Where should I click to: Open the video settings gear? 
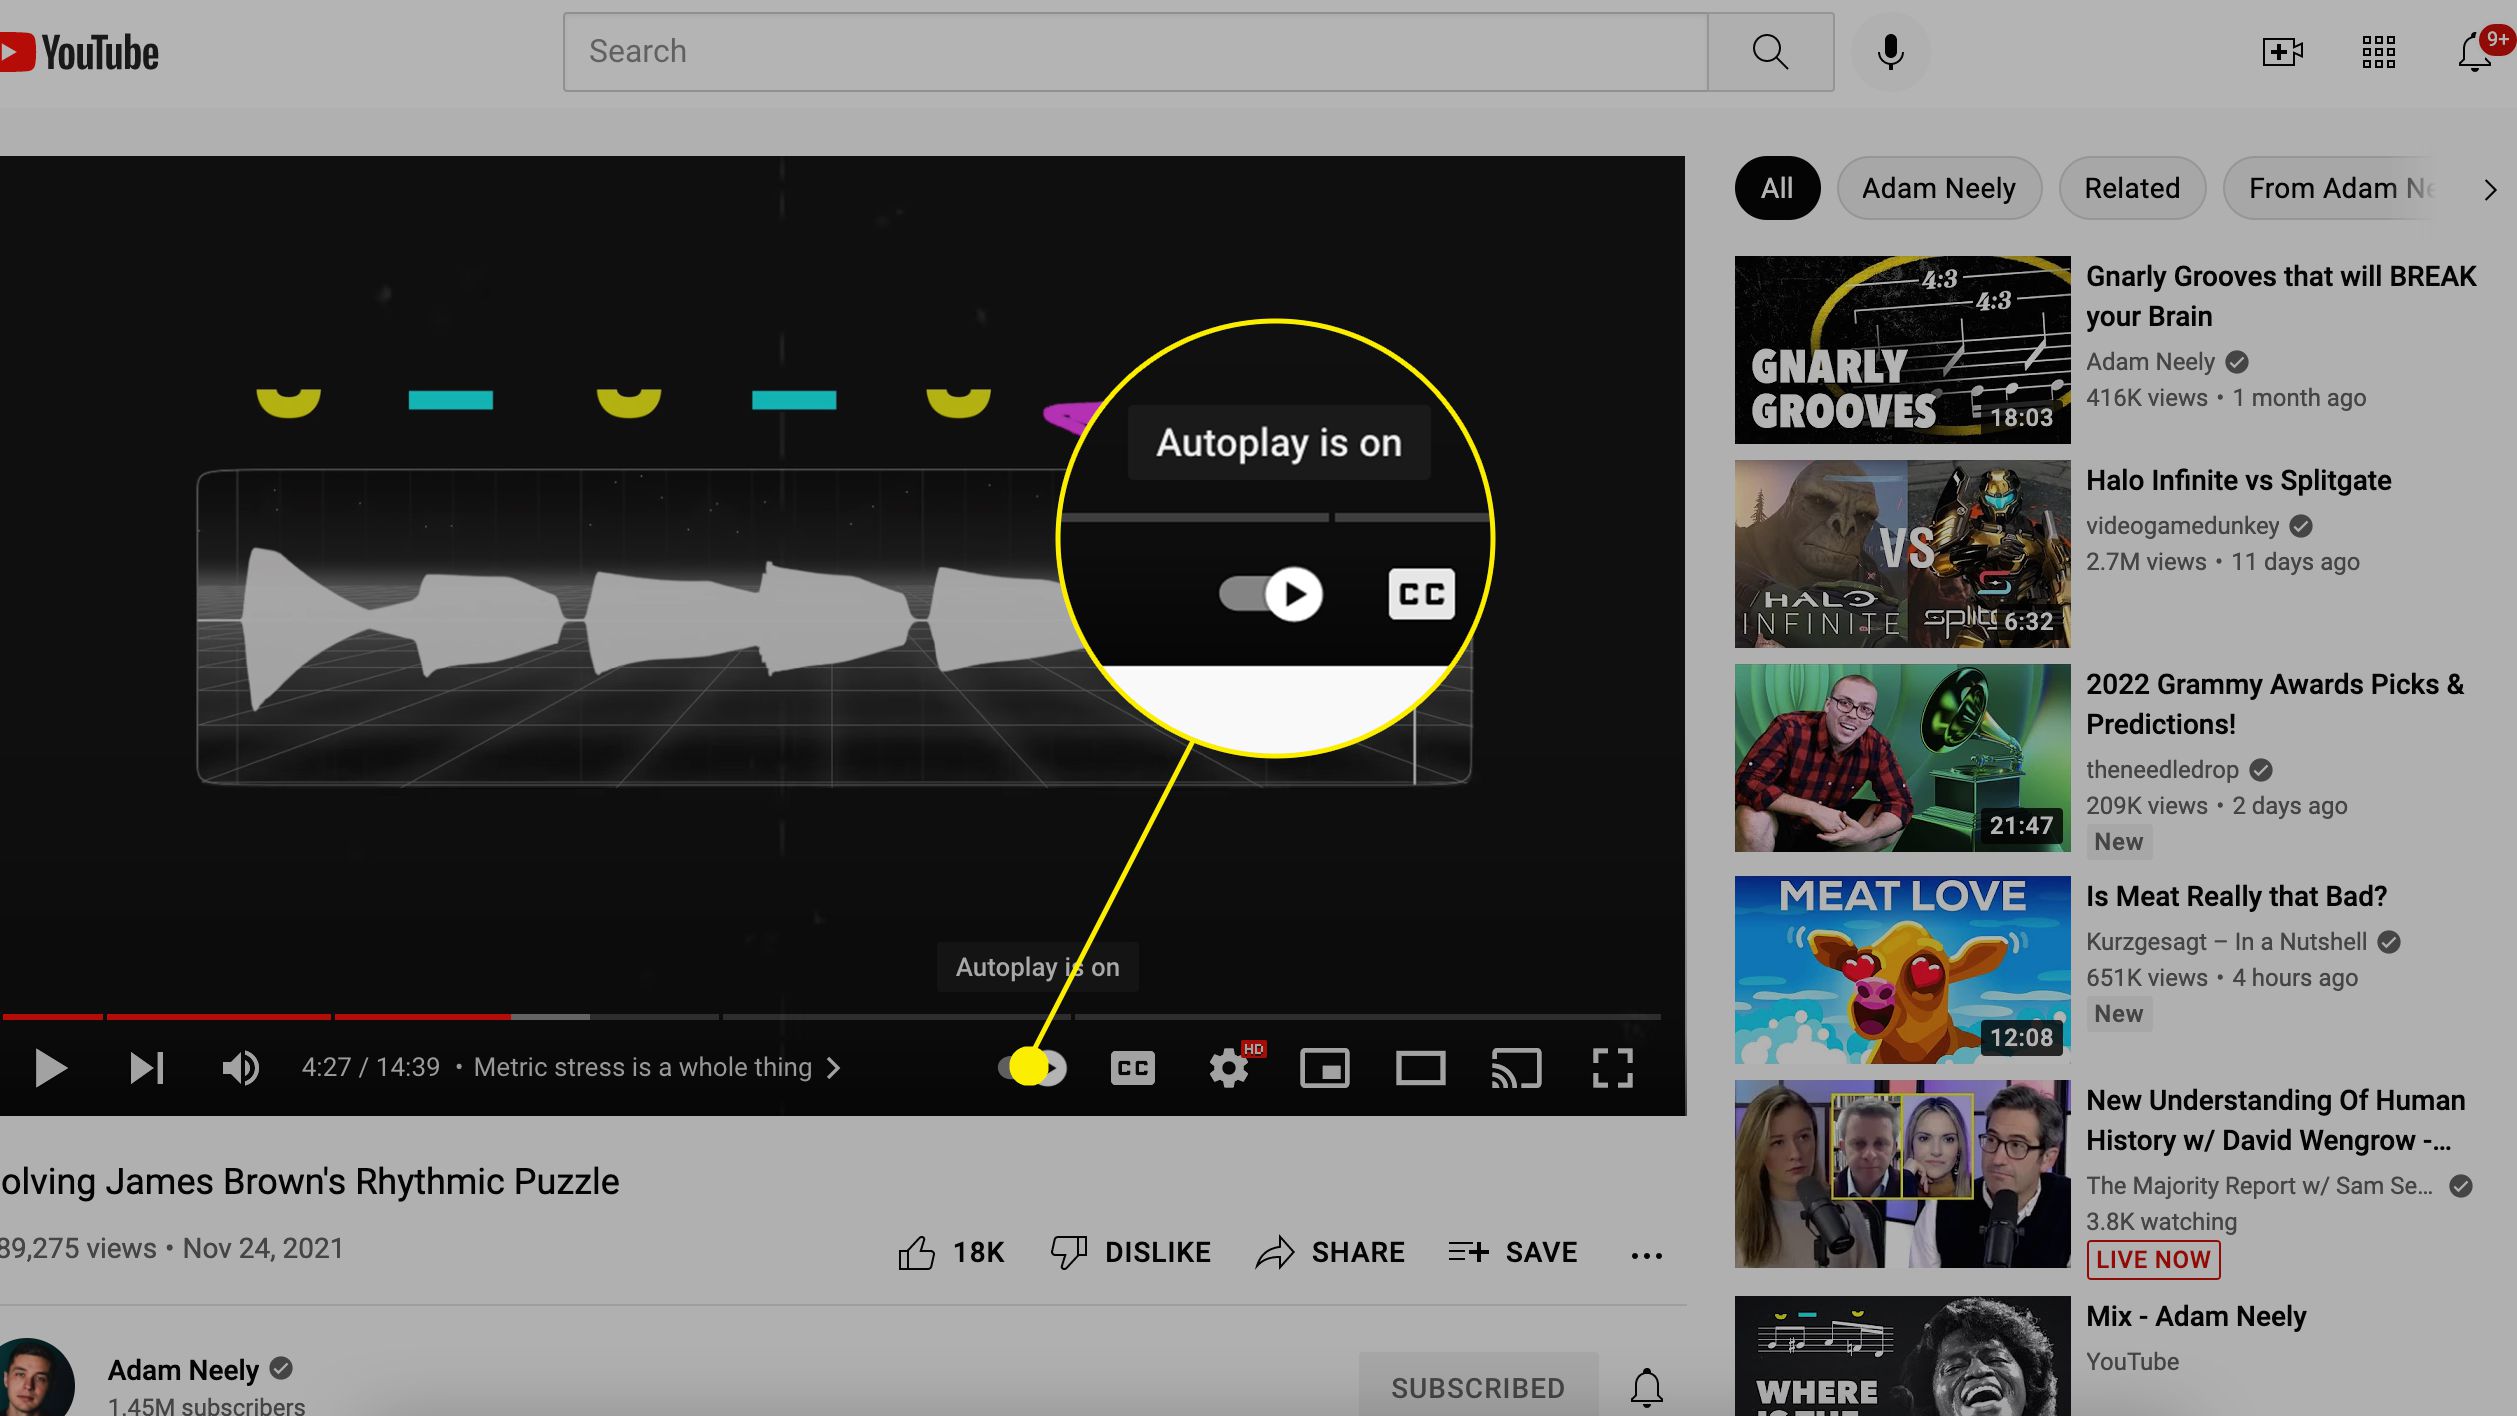tap(1229, 1068)
